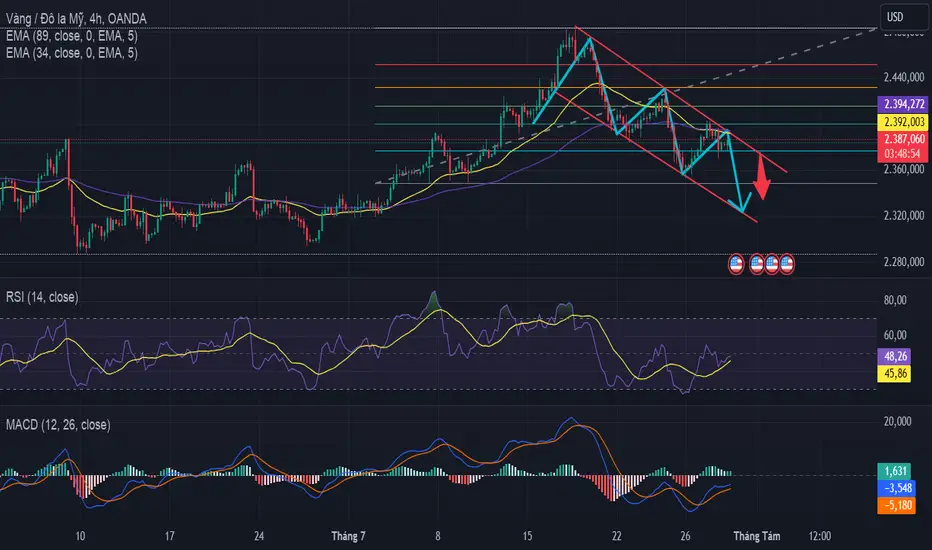932x550 pixels.
Task: Click the date 17 on time axis
Action: [x=169, y=536]
